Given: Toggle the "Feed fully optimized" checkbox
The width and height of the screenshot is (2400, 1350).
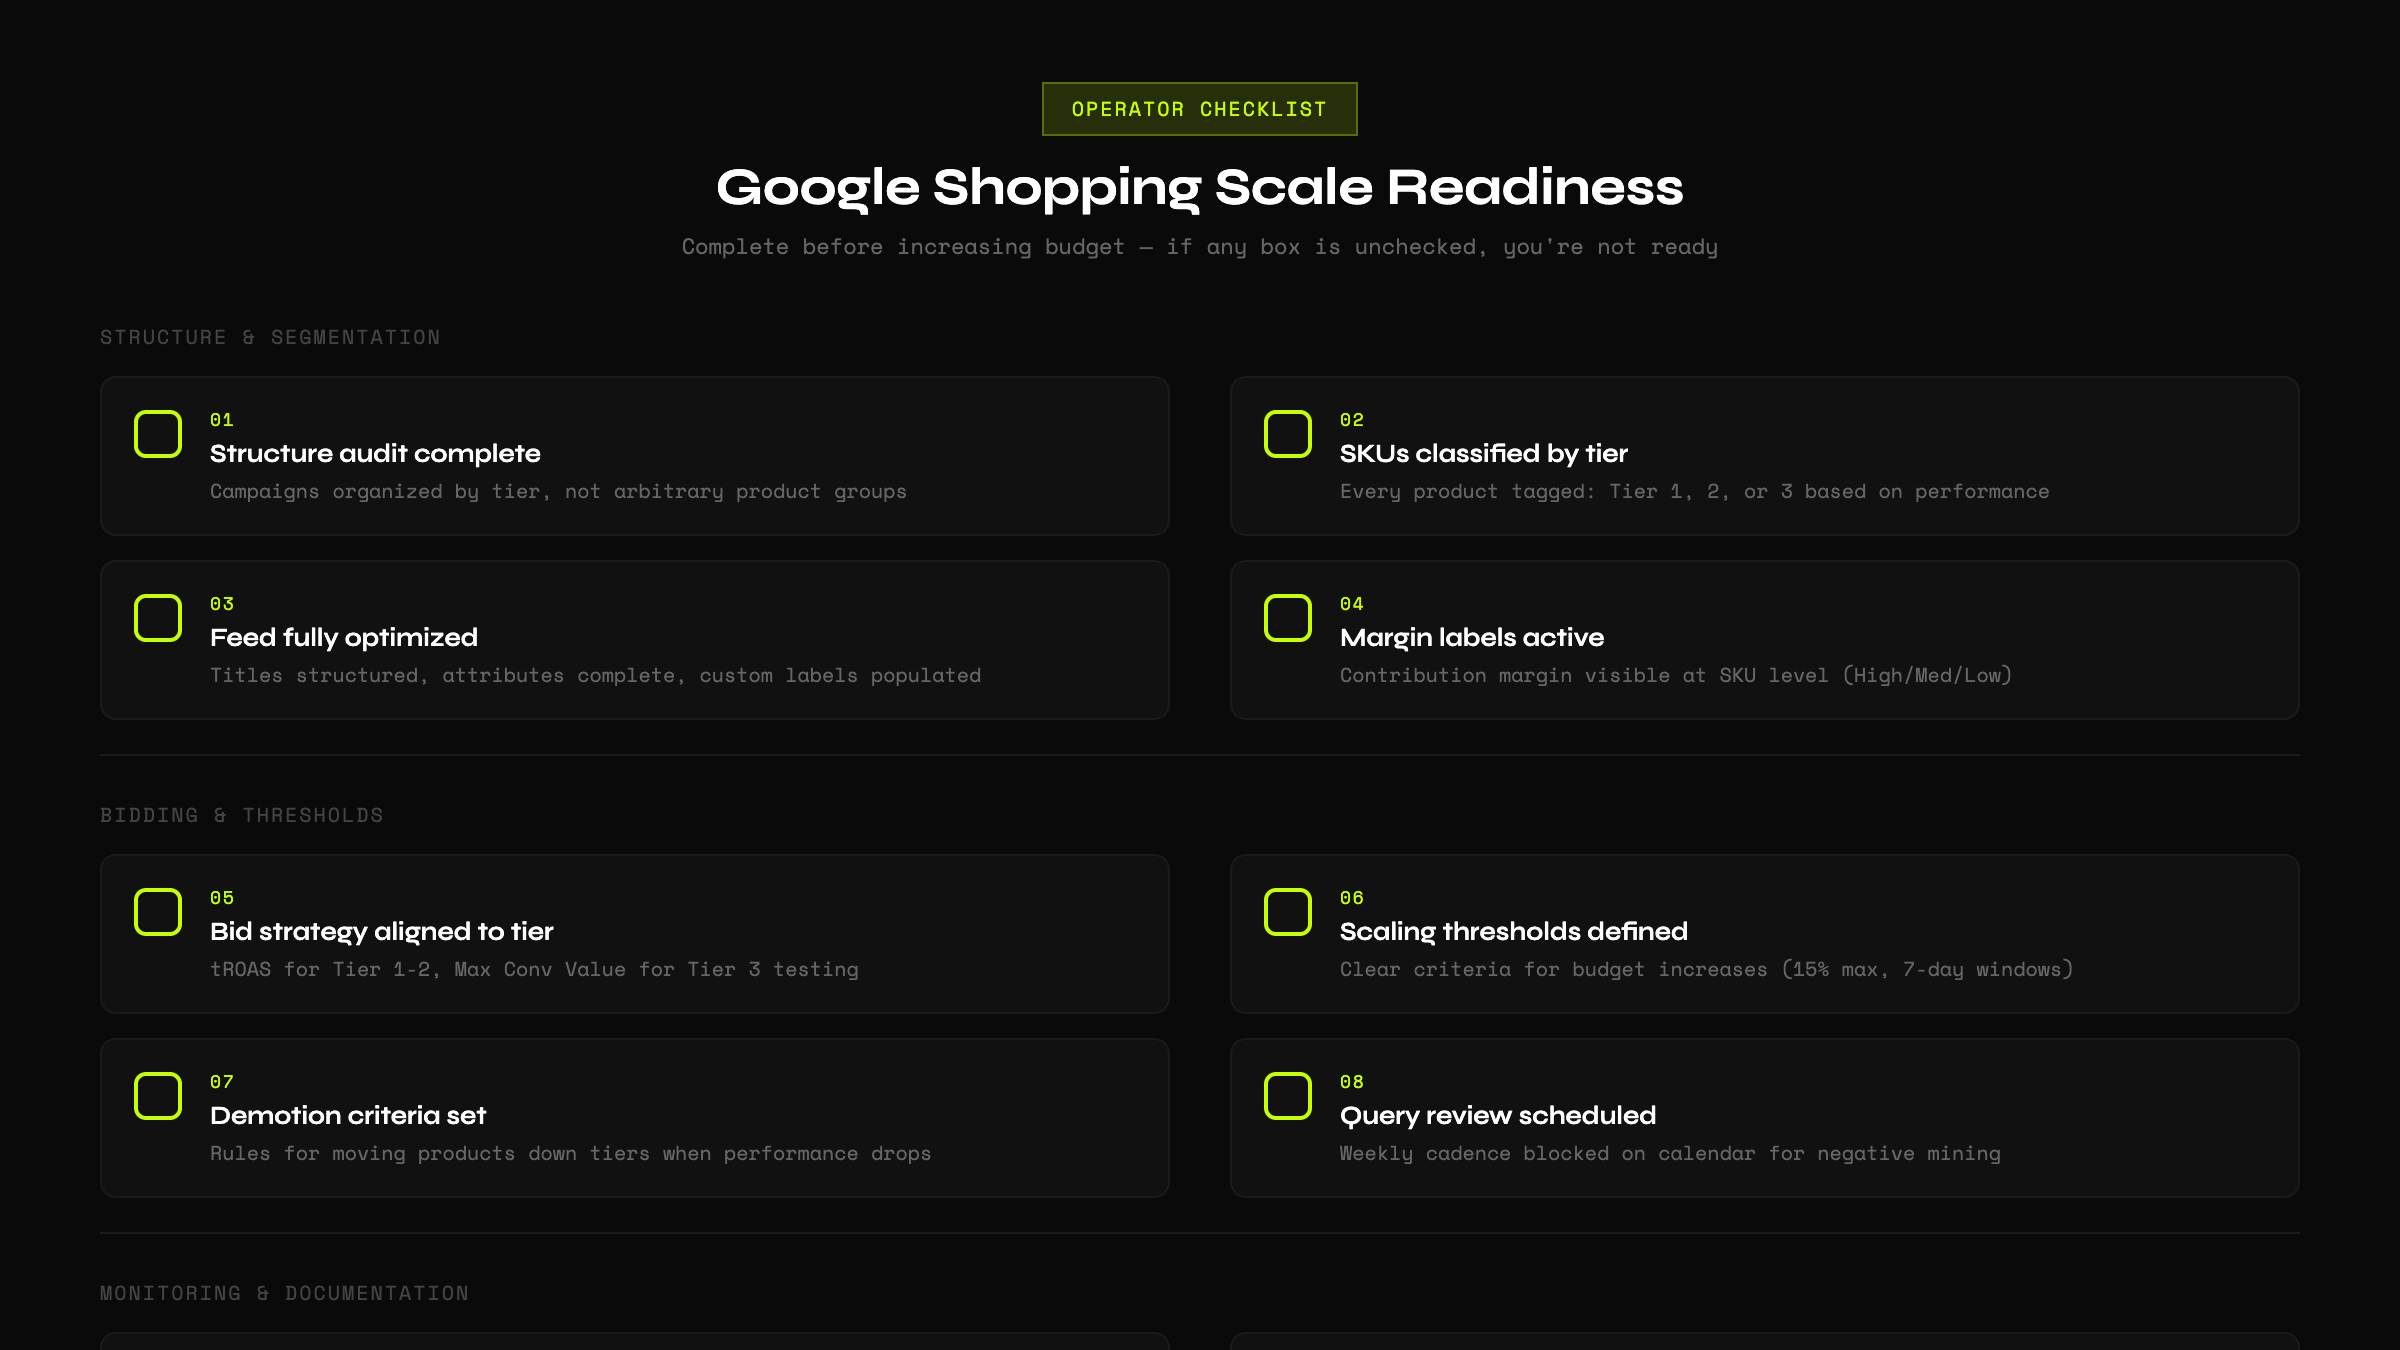Looking at the screenshot, I should tap(156, 617).
